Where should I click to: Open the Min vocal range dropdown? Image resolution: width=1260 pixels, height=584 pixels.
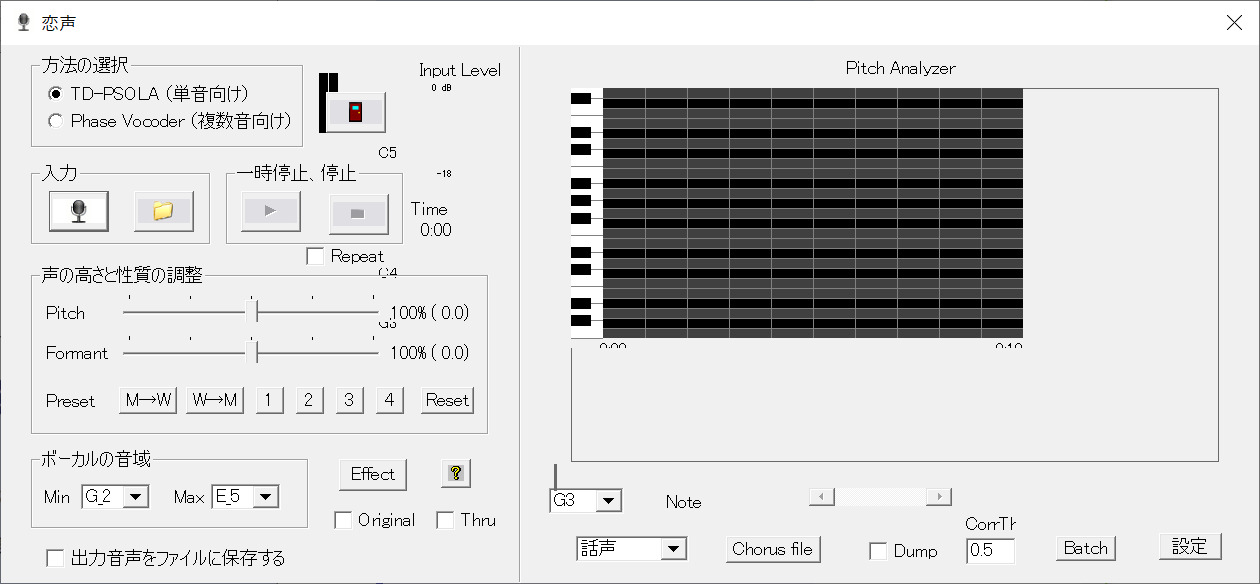[x=136, y=497]
